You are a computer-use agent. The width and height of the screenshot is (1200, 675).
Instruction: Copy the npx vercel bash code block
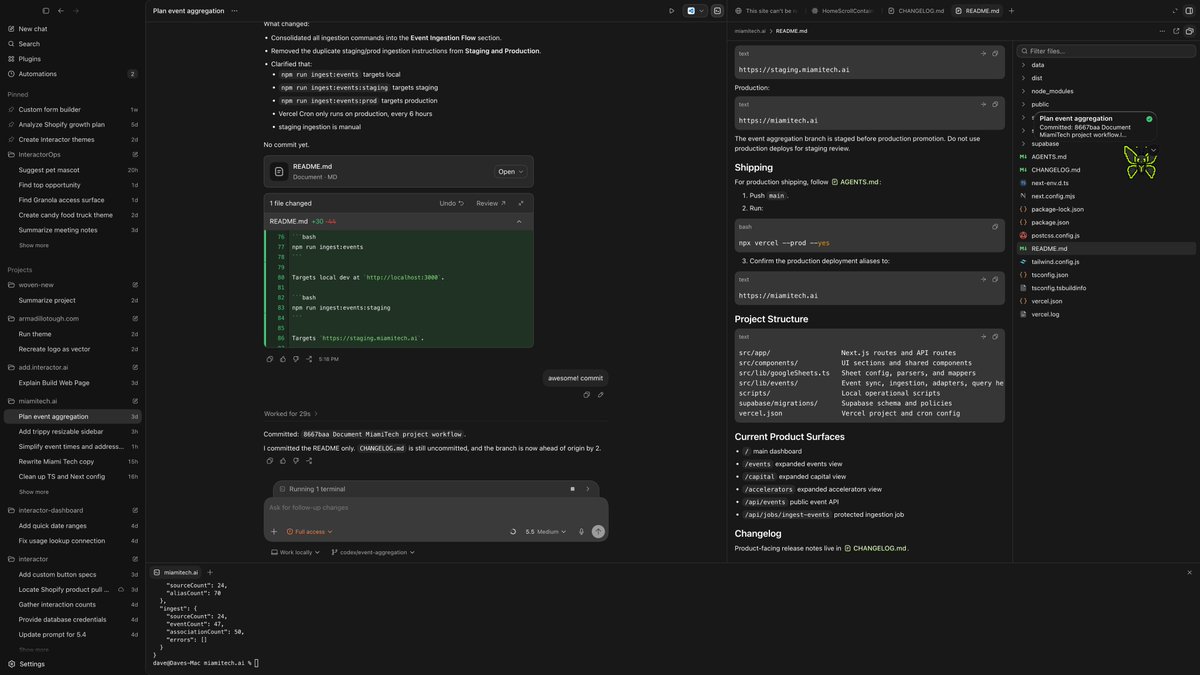pyautogui.click(x=995, y=227)
